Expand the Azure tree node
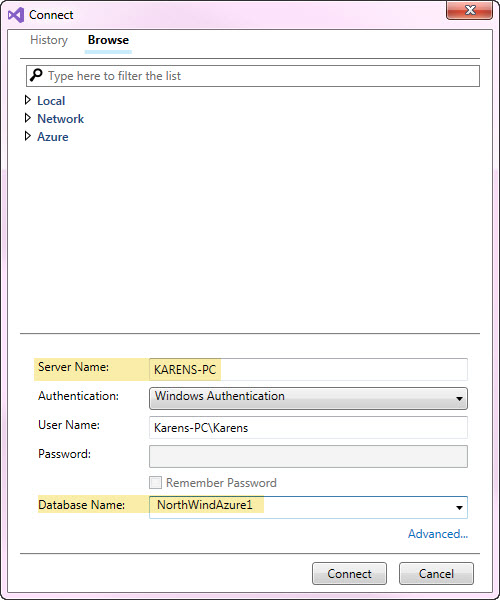Image resolution: width=500 pixels, height=600 pixels. click(x=28, y=136)
